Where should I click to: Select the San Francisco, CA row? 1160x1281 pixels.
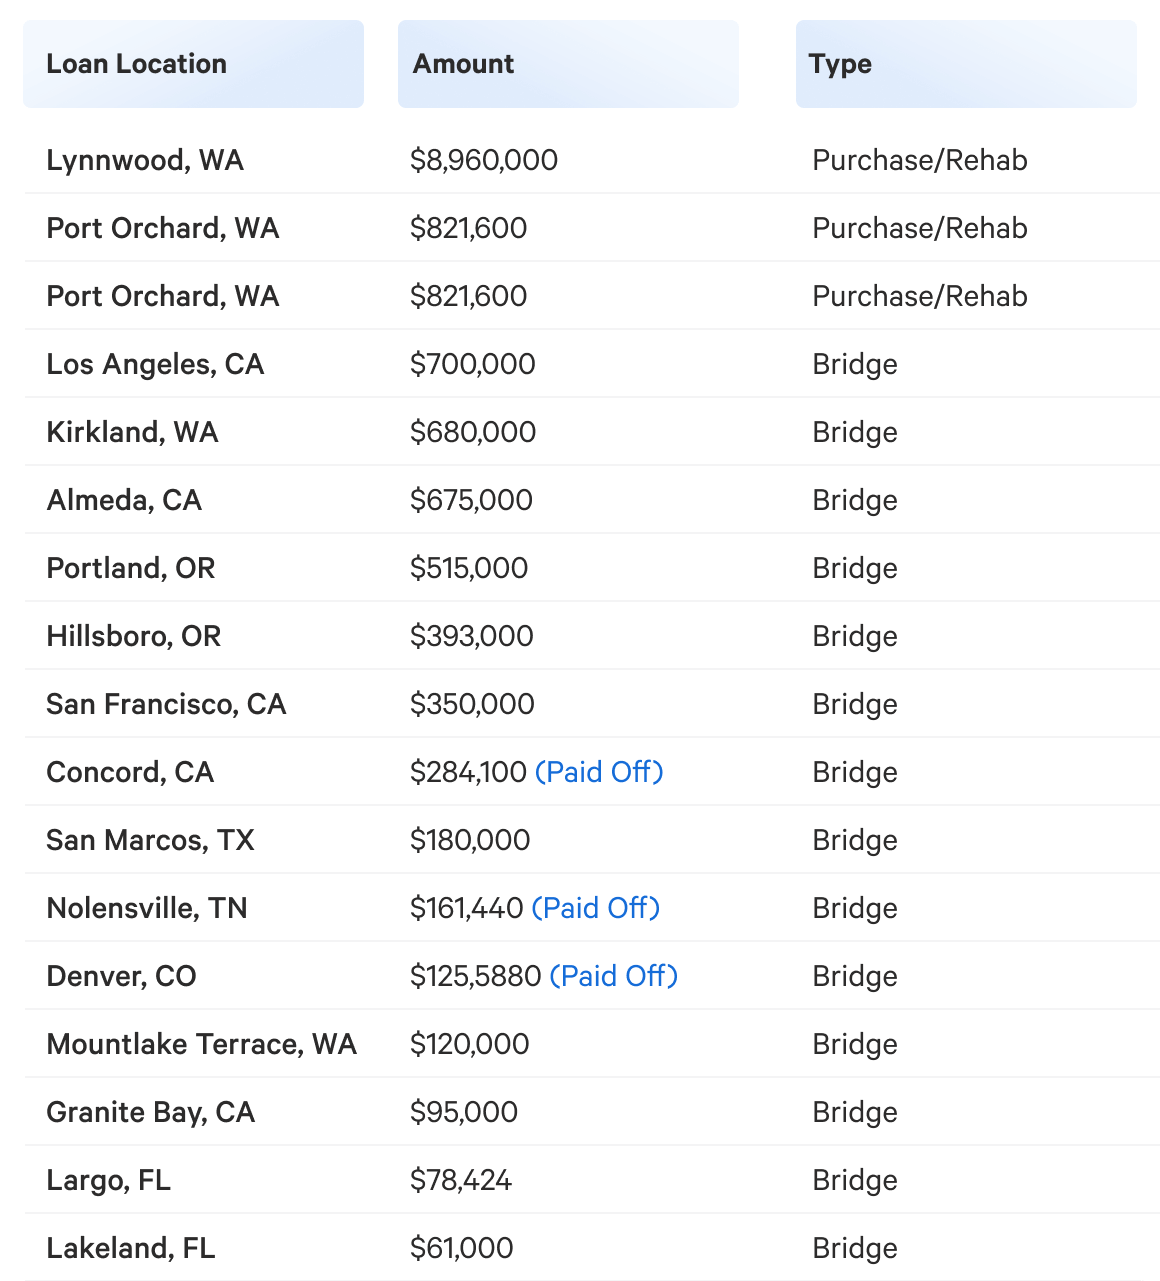coord(592,704)
